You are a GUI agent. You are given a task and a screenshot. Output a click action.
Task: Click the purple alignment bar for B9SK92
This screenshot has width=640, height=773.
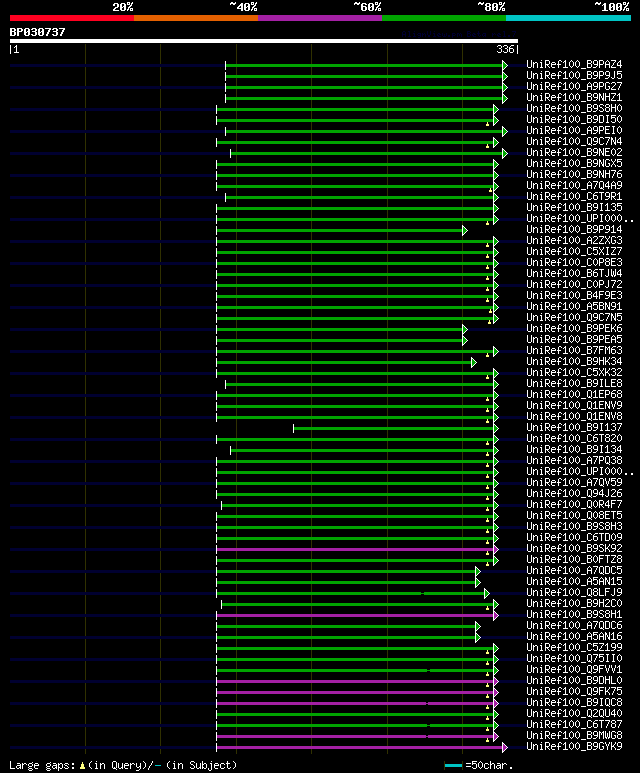tap(355, 549)
